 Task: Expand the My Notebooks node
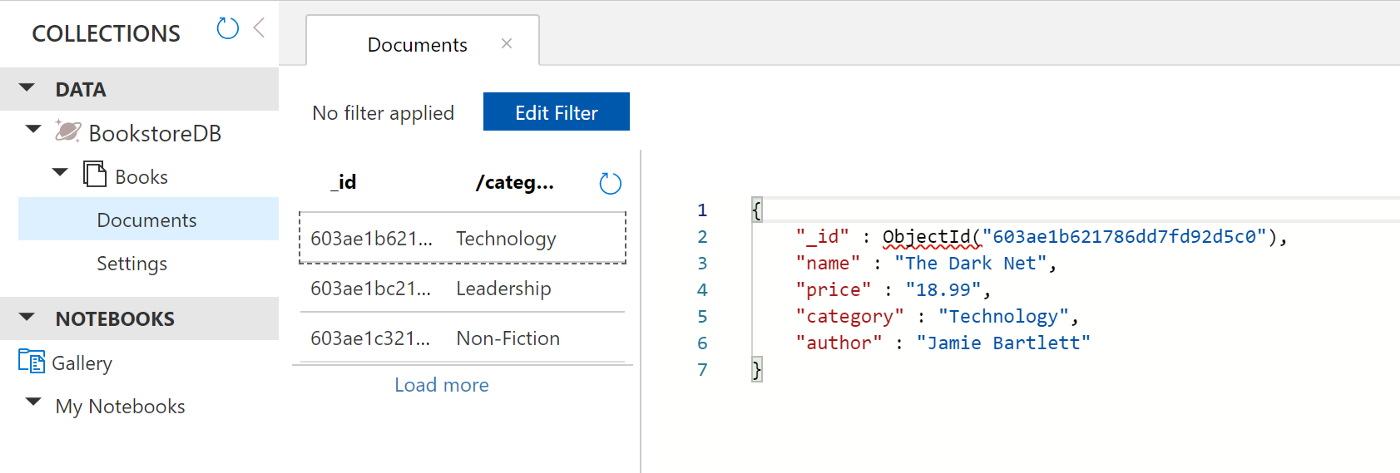tap(34, 403)
